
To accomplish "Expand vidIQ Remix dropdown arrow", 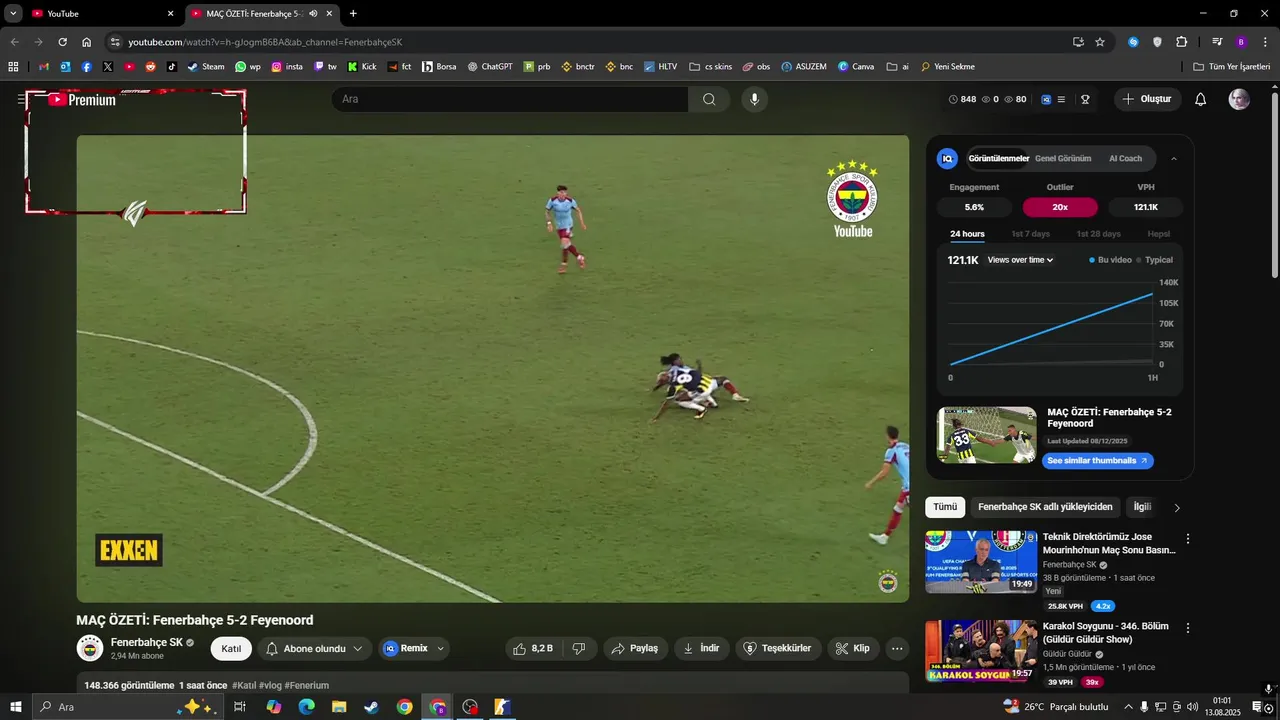I will click(440, 648).
